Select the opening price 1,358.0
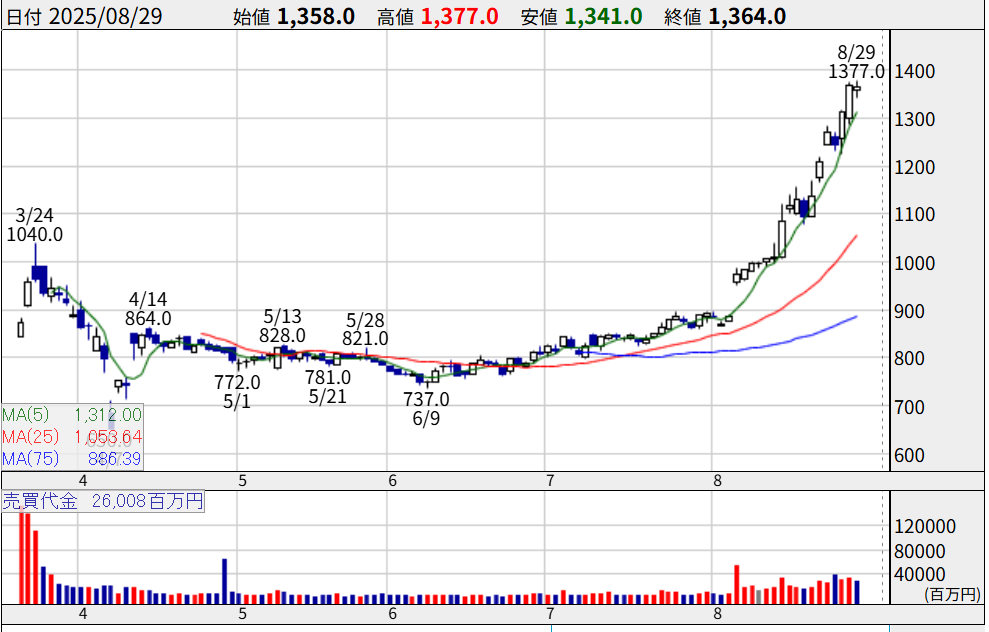 (315, 16)
